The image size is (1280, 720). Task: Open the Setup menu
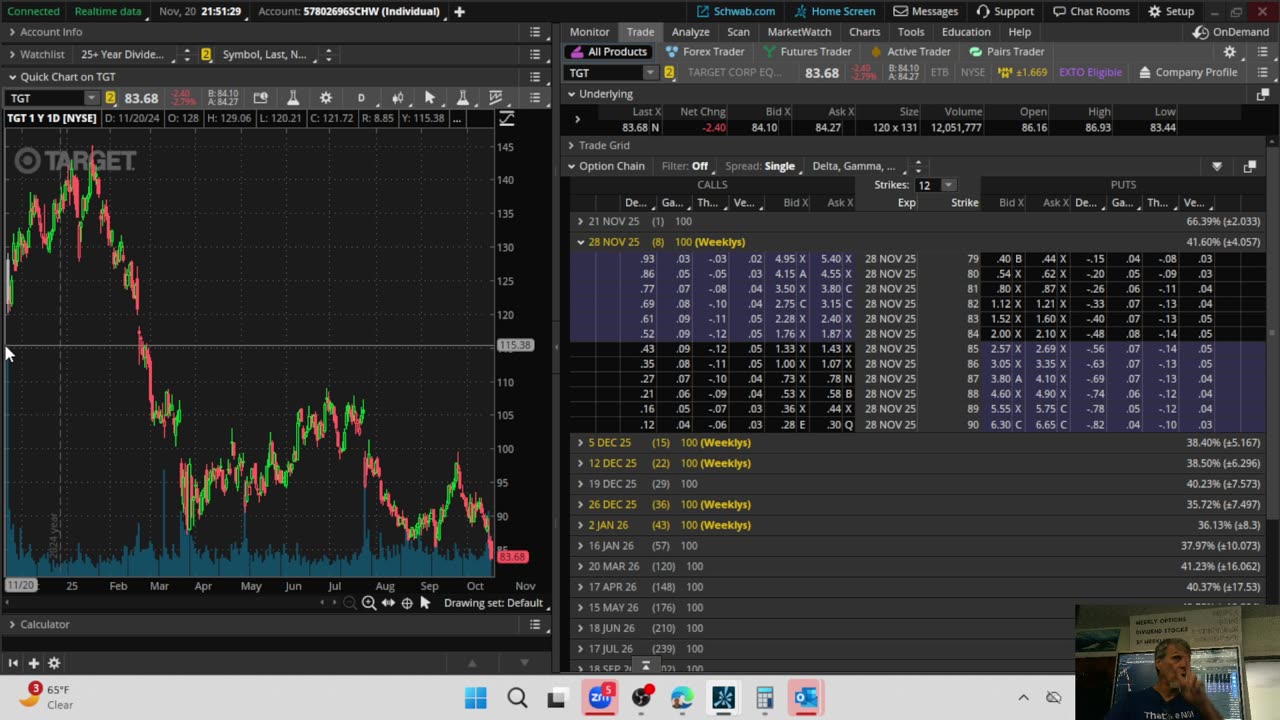(x=1171, y=11)
